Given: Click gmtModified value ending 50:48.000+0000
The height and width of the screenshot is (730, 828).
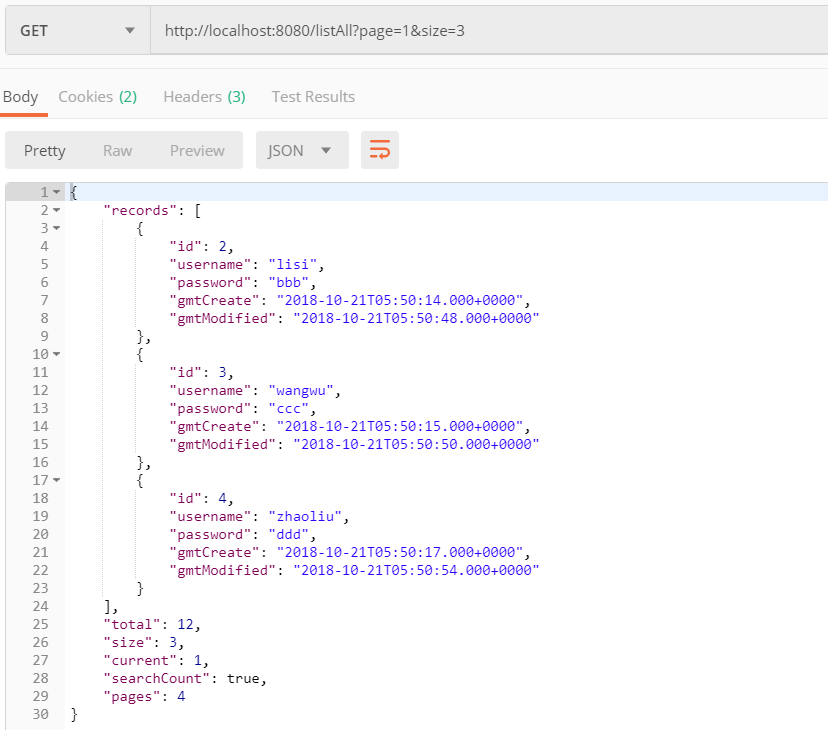Looking at the screenshot, I should click(x=416, y=318).
